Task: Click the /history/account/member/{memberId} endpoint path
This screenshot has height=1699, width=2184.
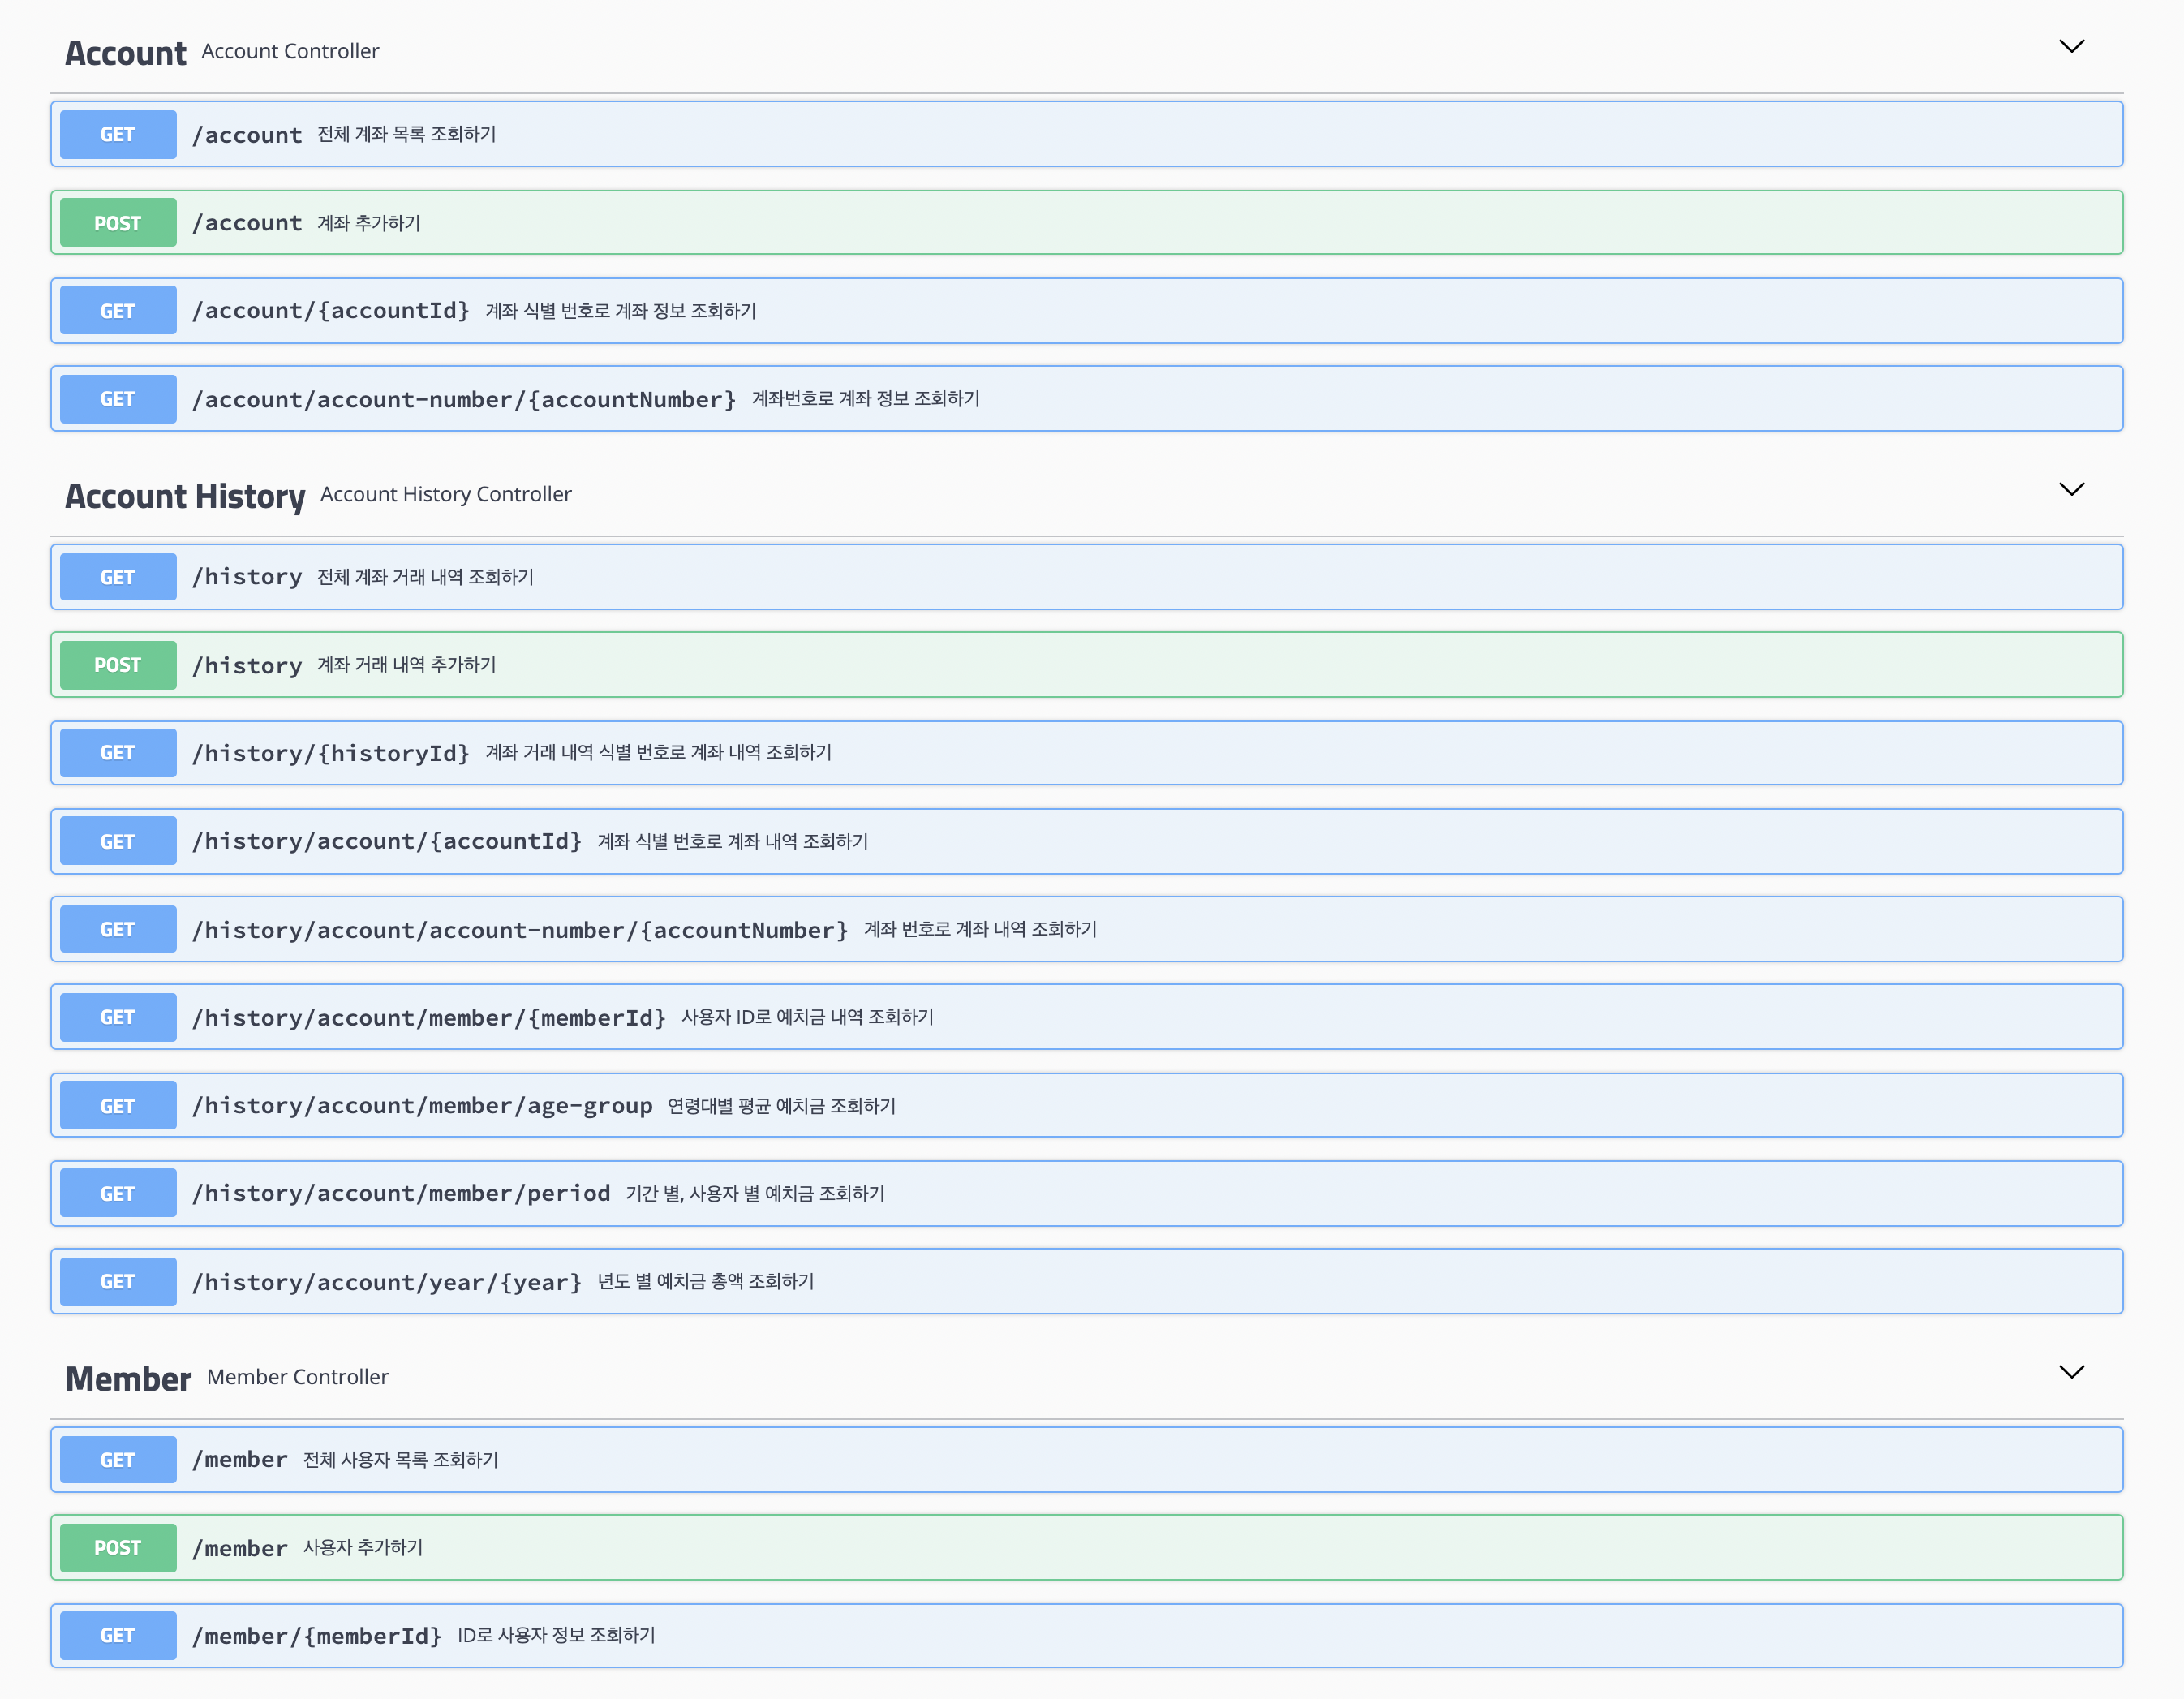Action: (430, 1017)
